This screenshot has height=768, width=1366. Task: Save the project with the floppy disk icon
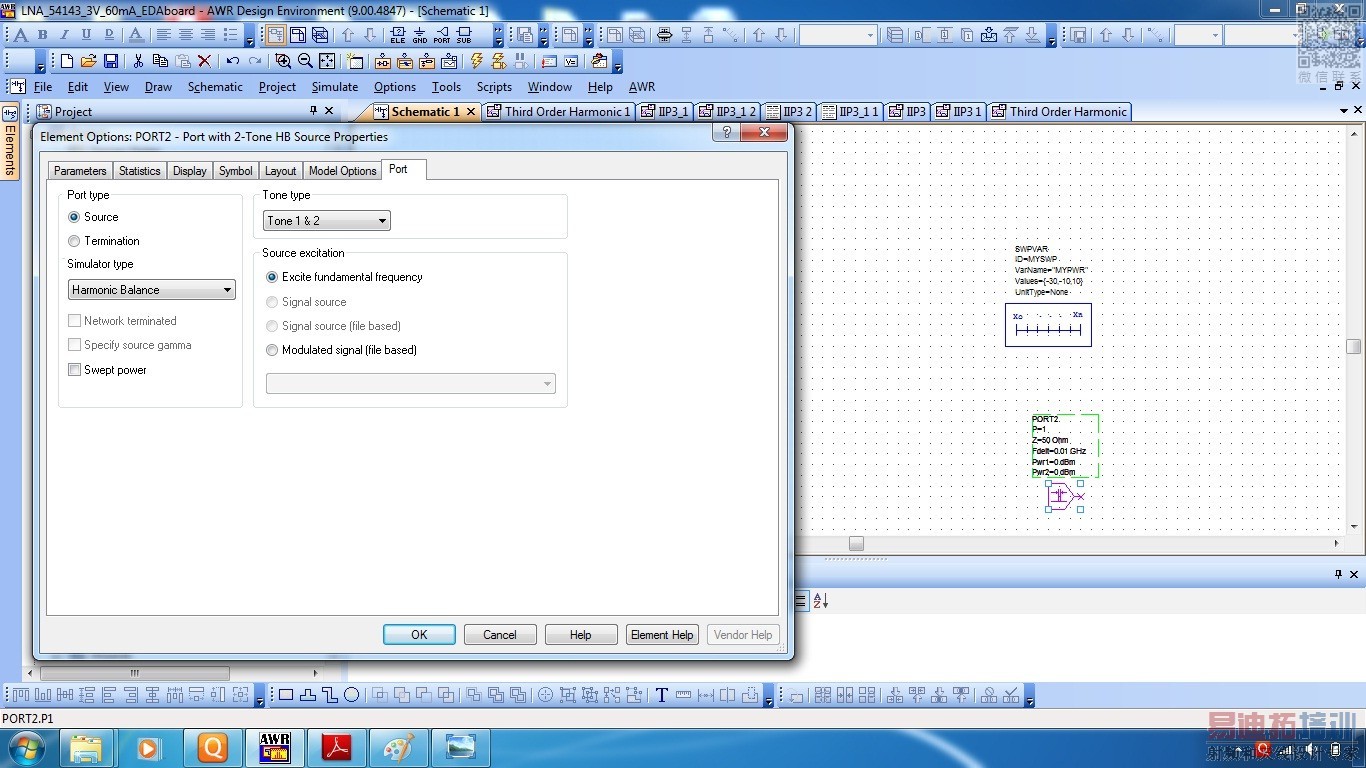[111, 61]
